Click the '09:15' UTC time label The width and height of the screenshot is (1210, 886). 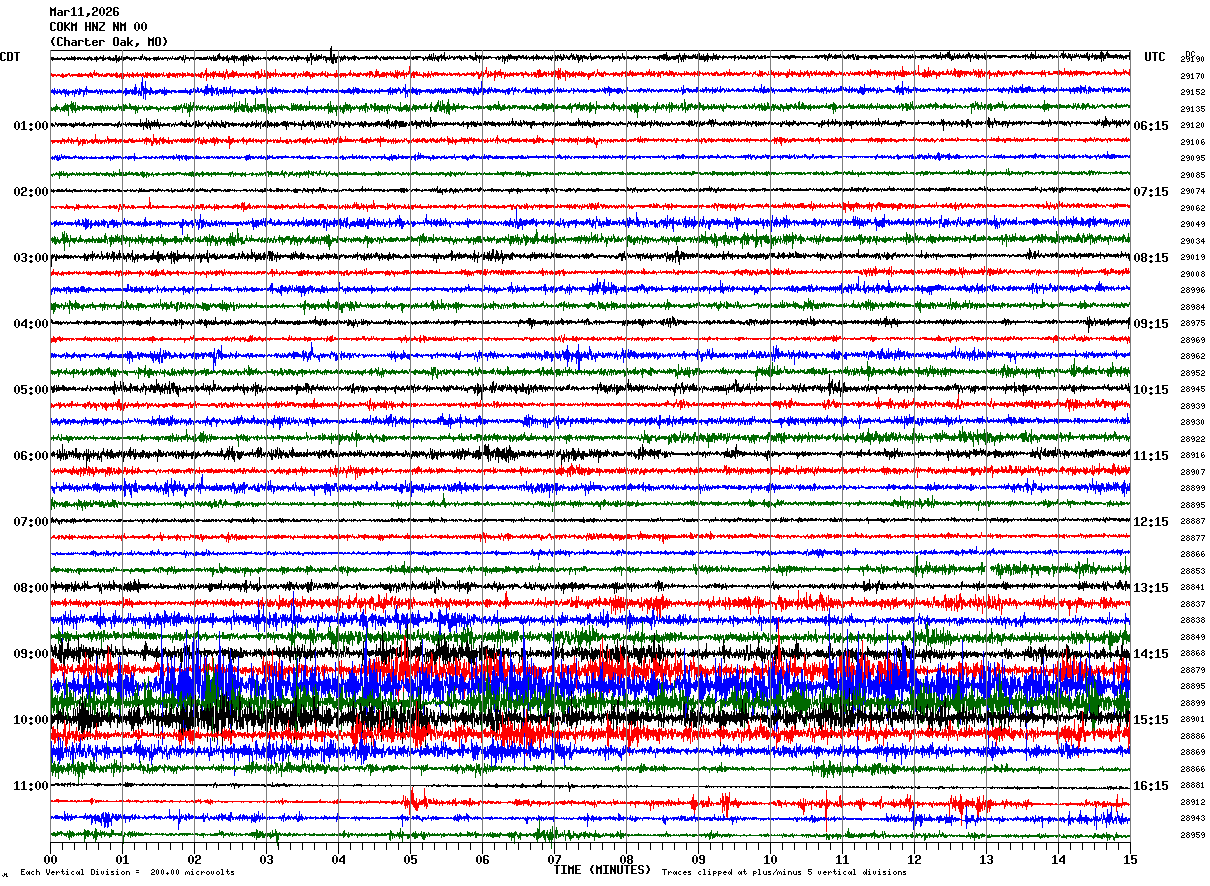(x=1151, y=324)
